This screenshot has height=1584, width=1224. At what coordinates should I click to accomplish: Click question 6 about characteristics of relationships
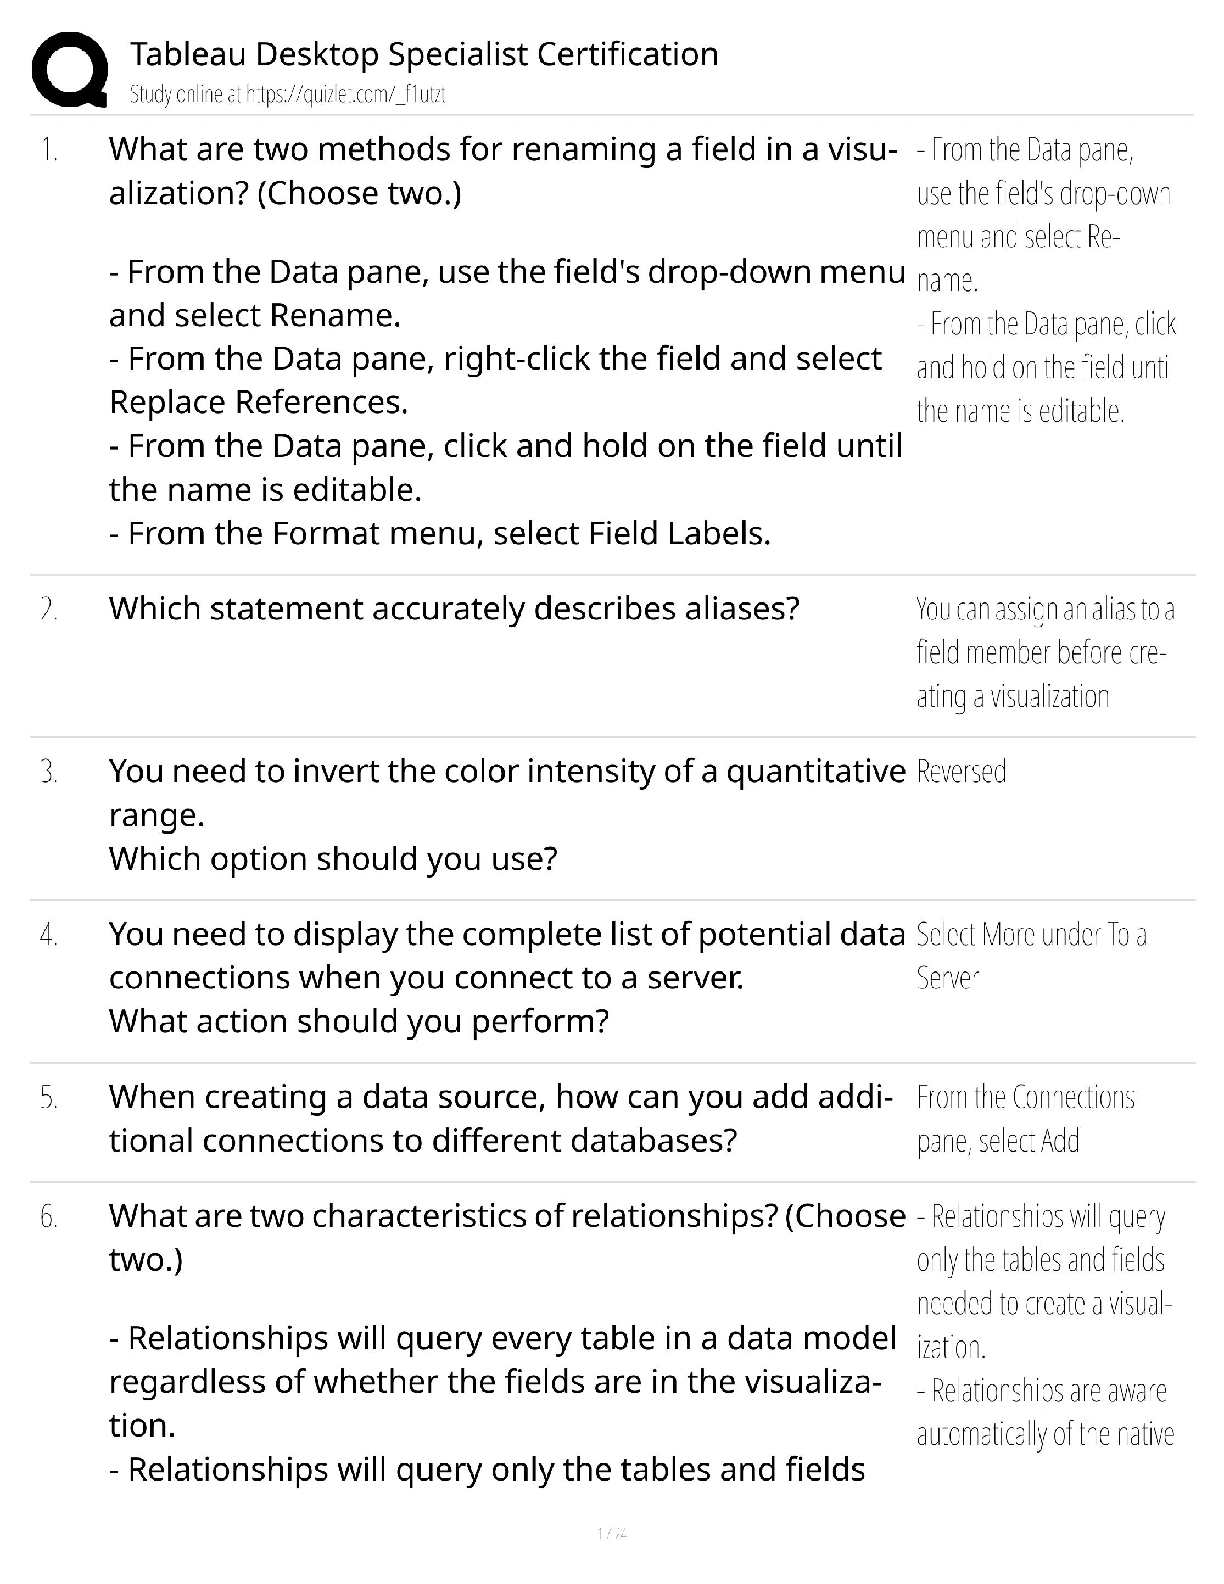pyautogui.click(x=507, y=1237)
